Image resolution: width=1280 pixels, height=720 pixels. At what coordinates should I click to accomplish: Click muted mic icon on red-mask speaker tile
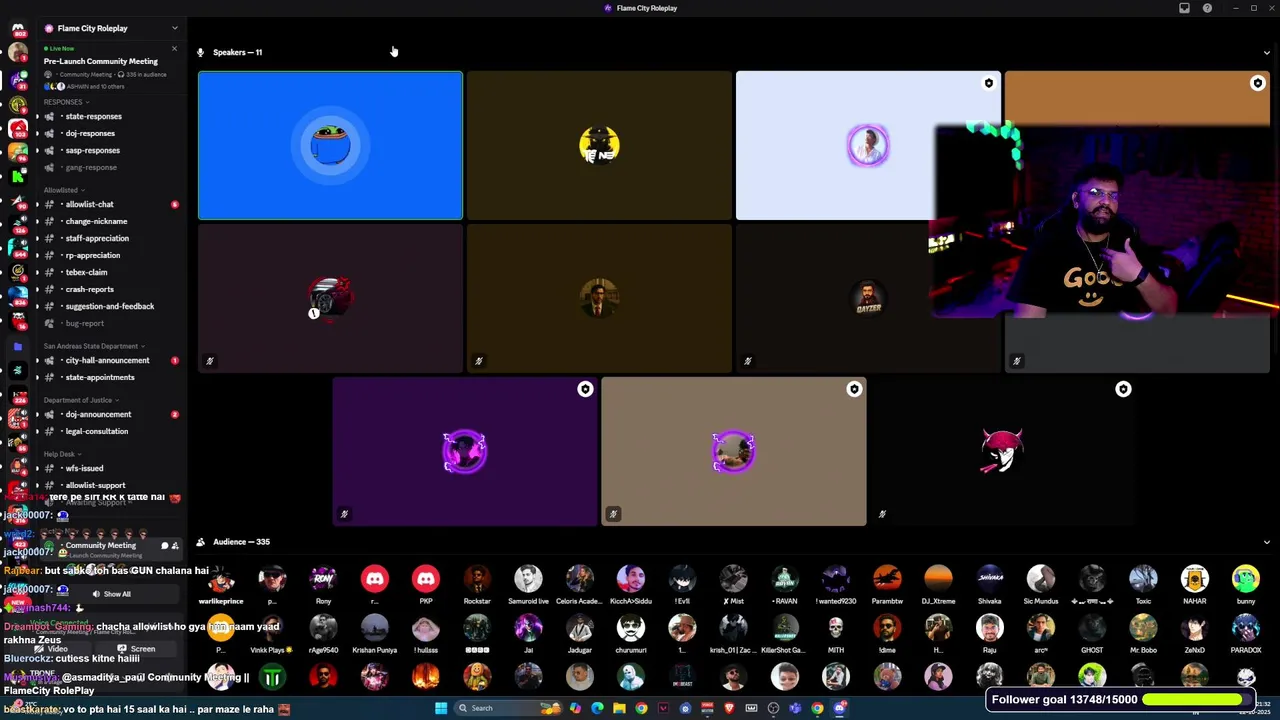882,514
